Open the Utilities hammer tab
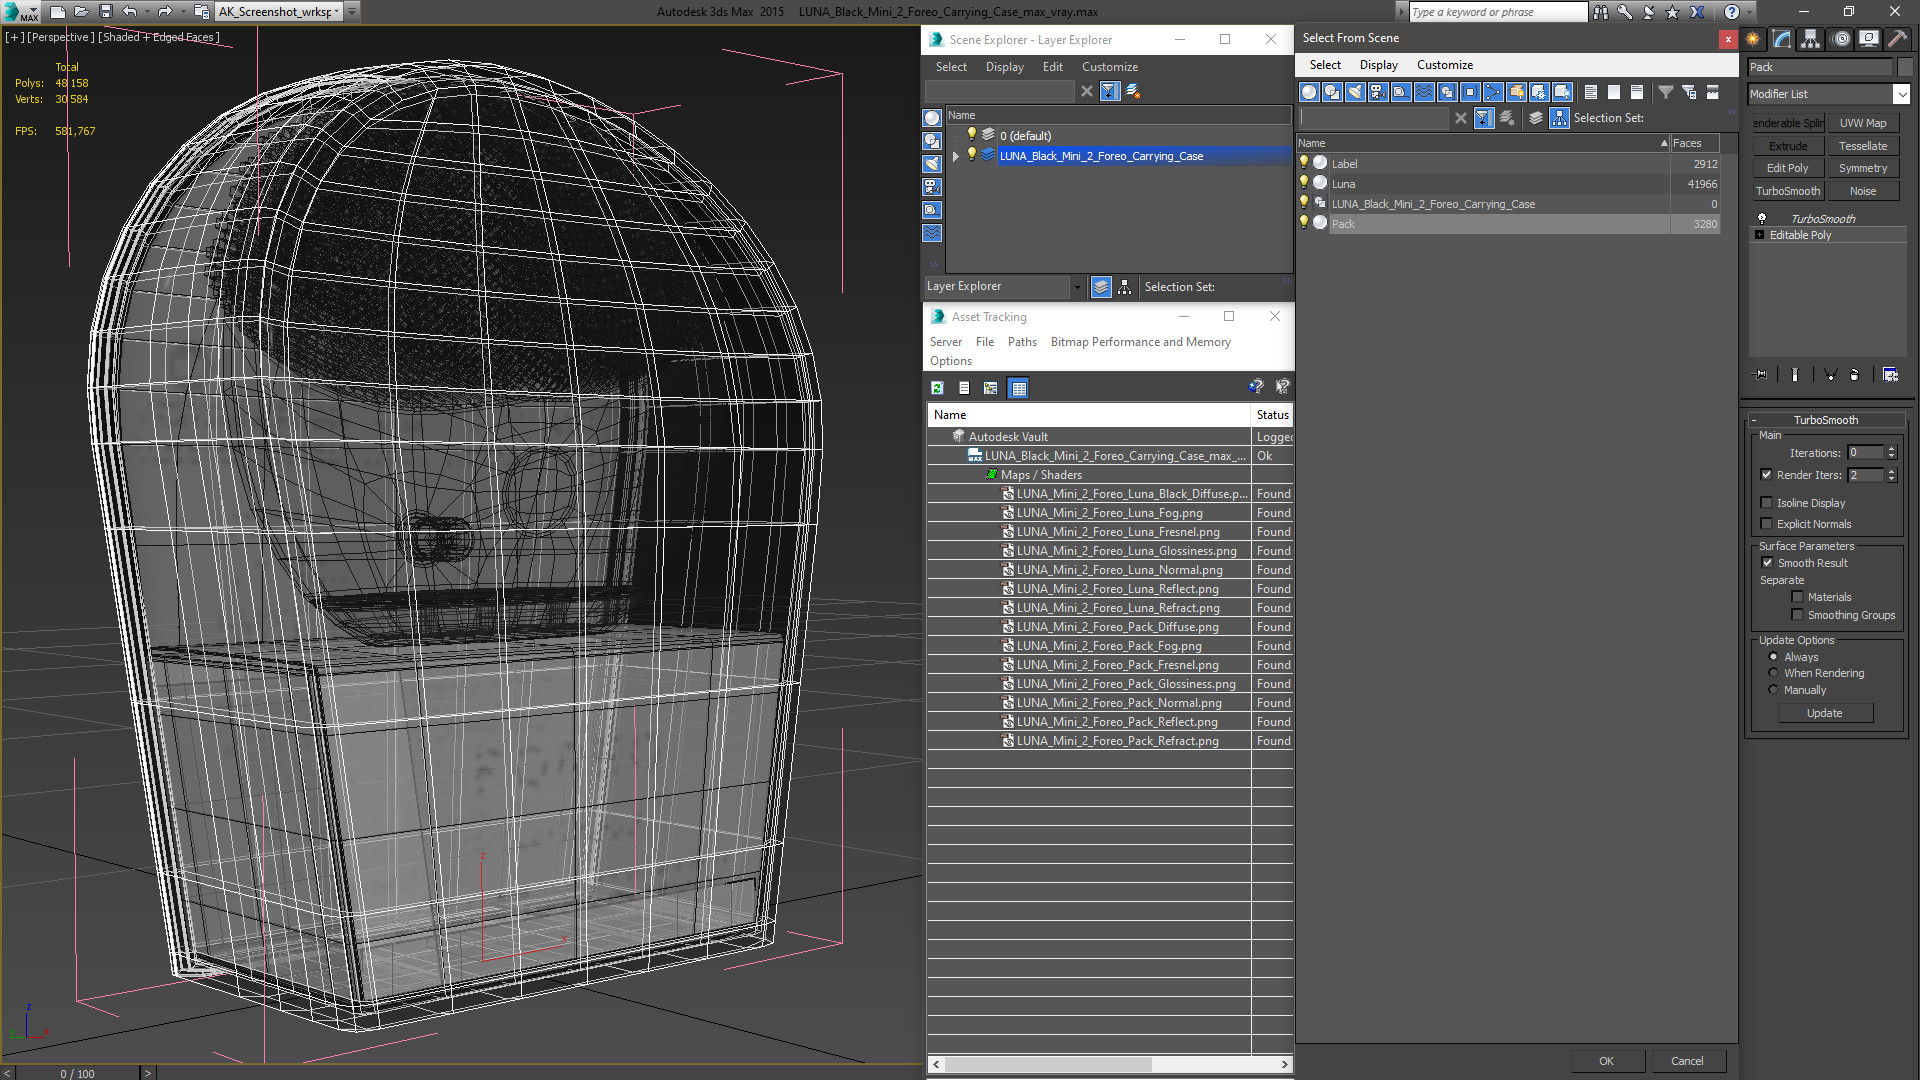Image resolution: width=1920 pixels, height=1080 pixels. pos(1897,39)
